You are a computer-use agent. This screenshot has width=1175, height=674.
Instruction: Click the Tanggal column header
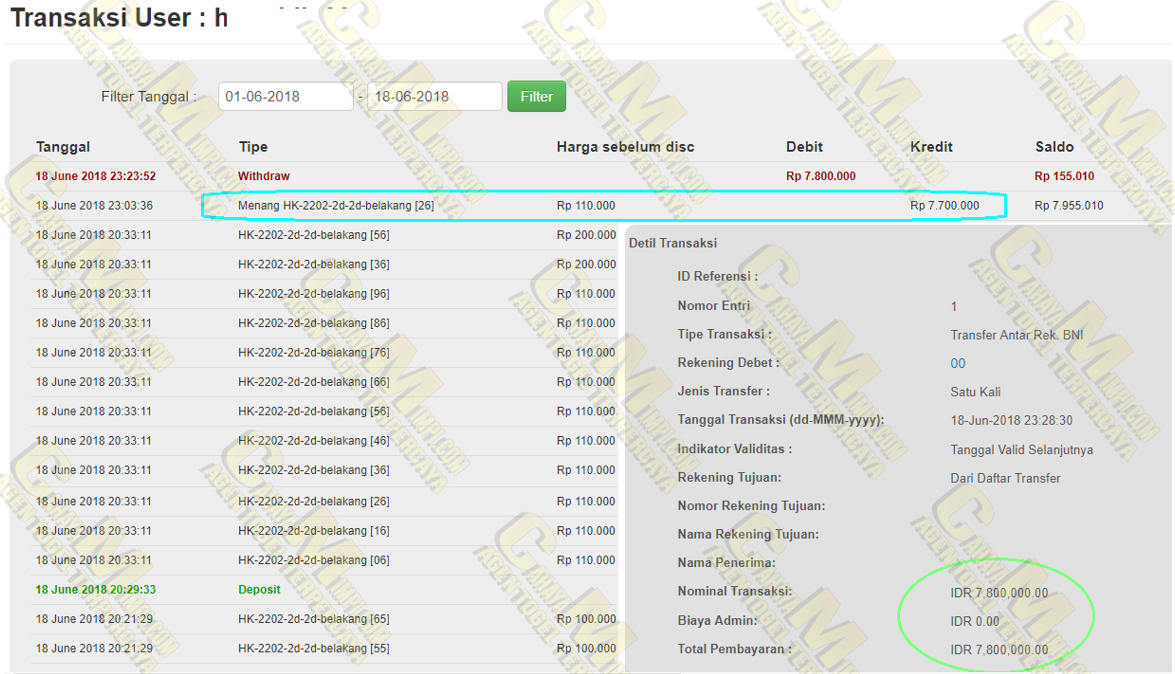(x=63, y=147)
